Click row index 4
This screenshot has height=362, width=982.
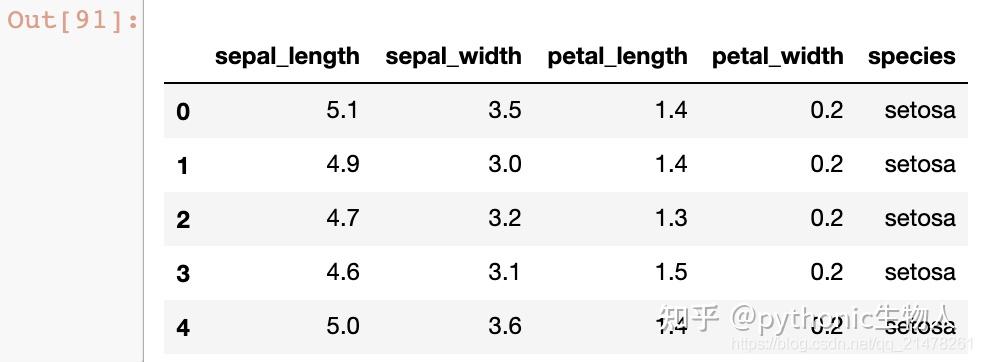coord(183,328)
